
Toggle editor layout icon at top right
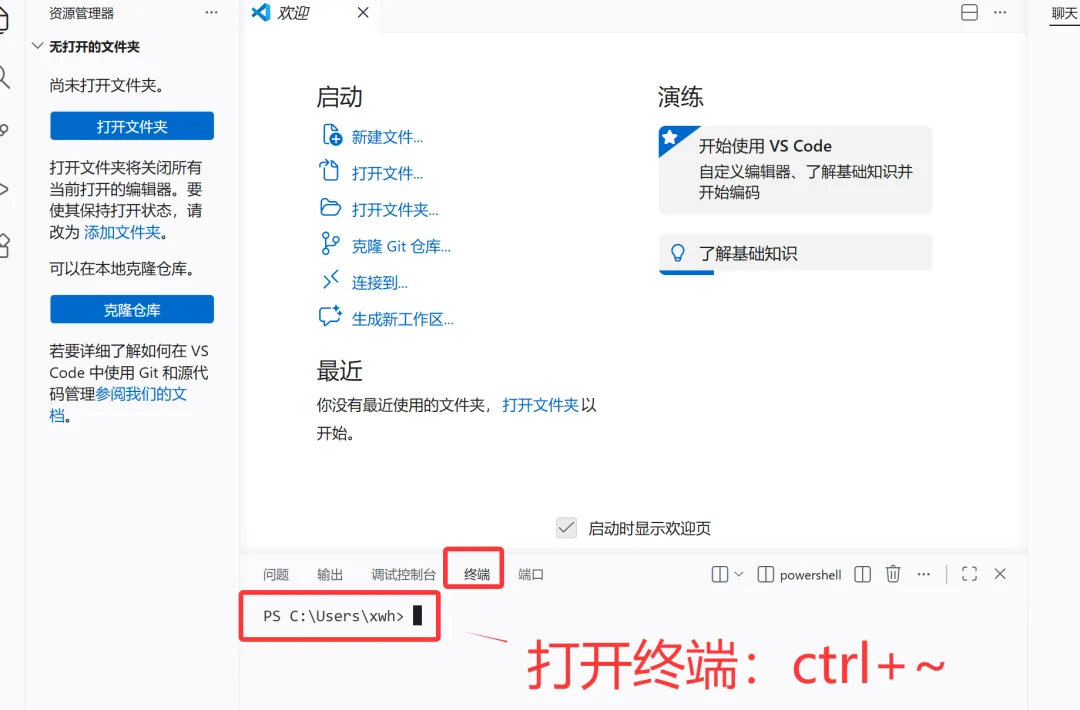click(969, 12)
